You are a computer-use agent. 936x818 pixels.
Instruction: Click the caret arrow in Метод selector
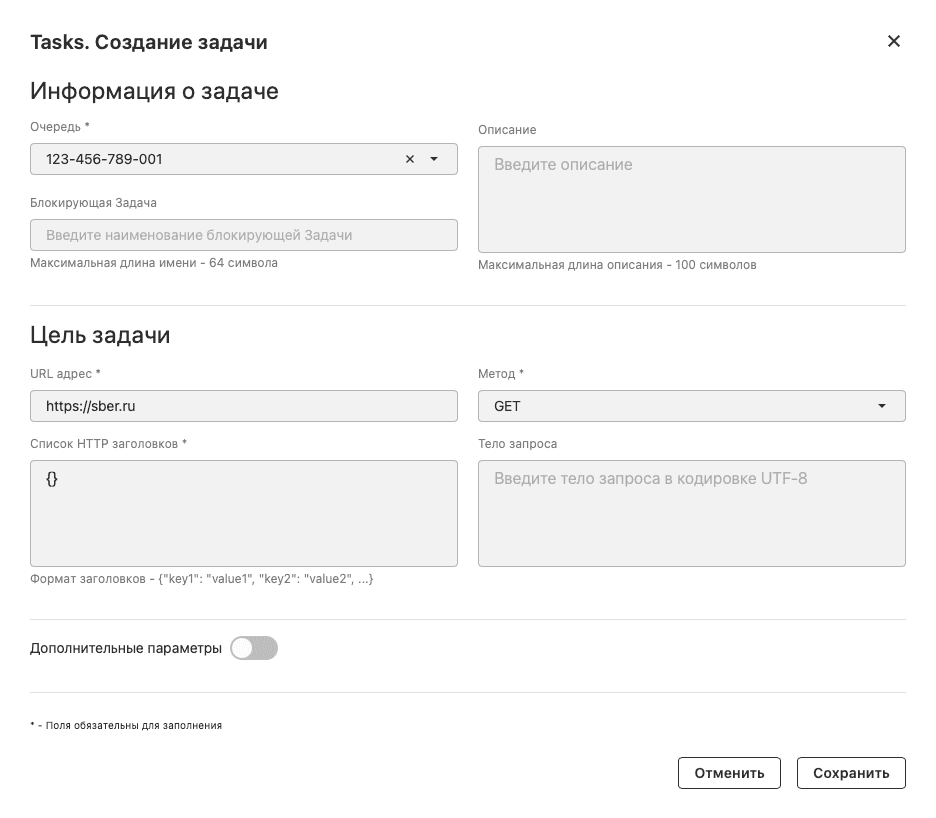point(881,406)
